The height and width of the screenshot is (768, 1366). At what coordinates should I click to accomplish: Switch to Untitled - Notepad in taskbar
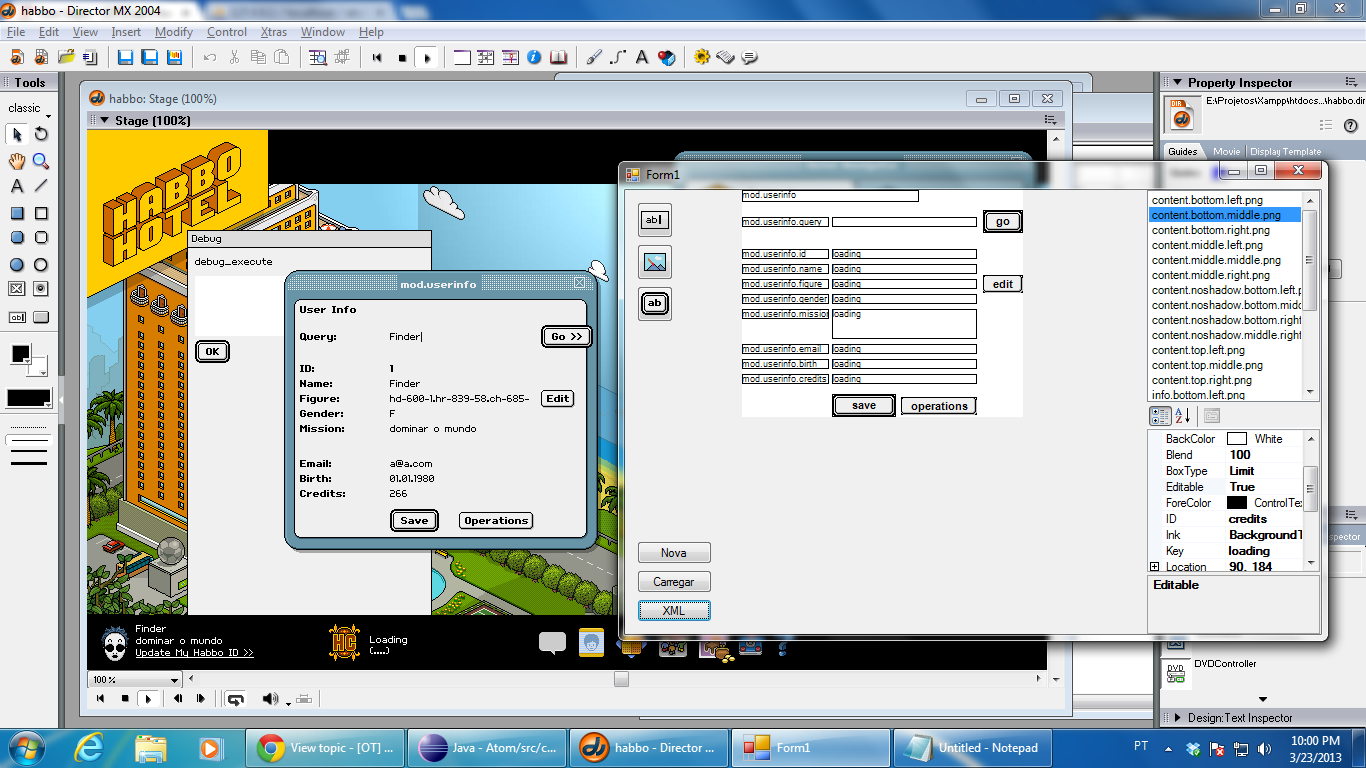click(974, 747)
